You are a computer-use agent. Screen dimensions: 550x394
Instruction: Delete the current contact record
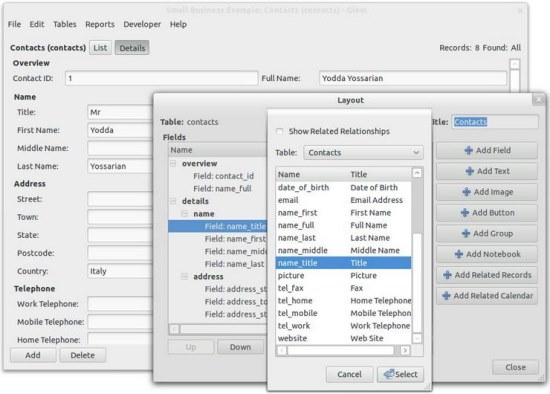[x=82, y=355]
